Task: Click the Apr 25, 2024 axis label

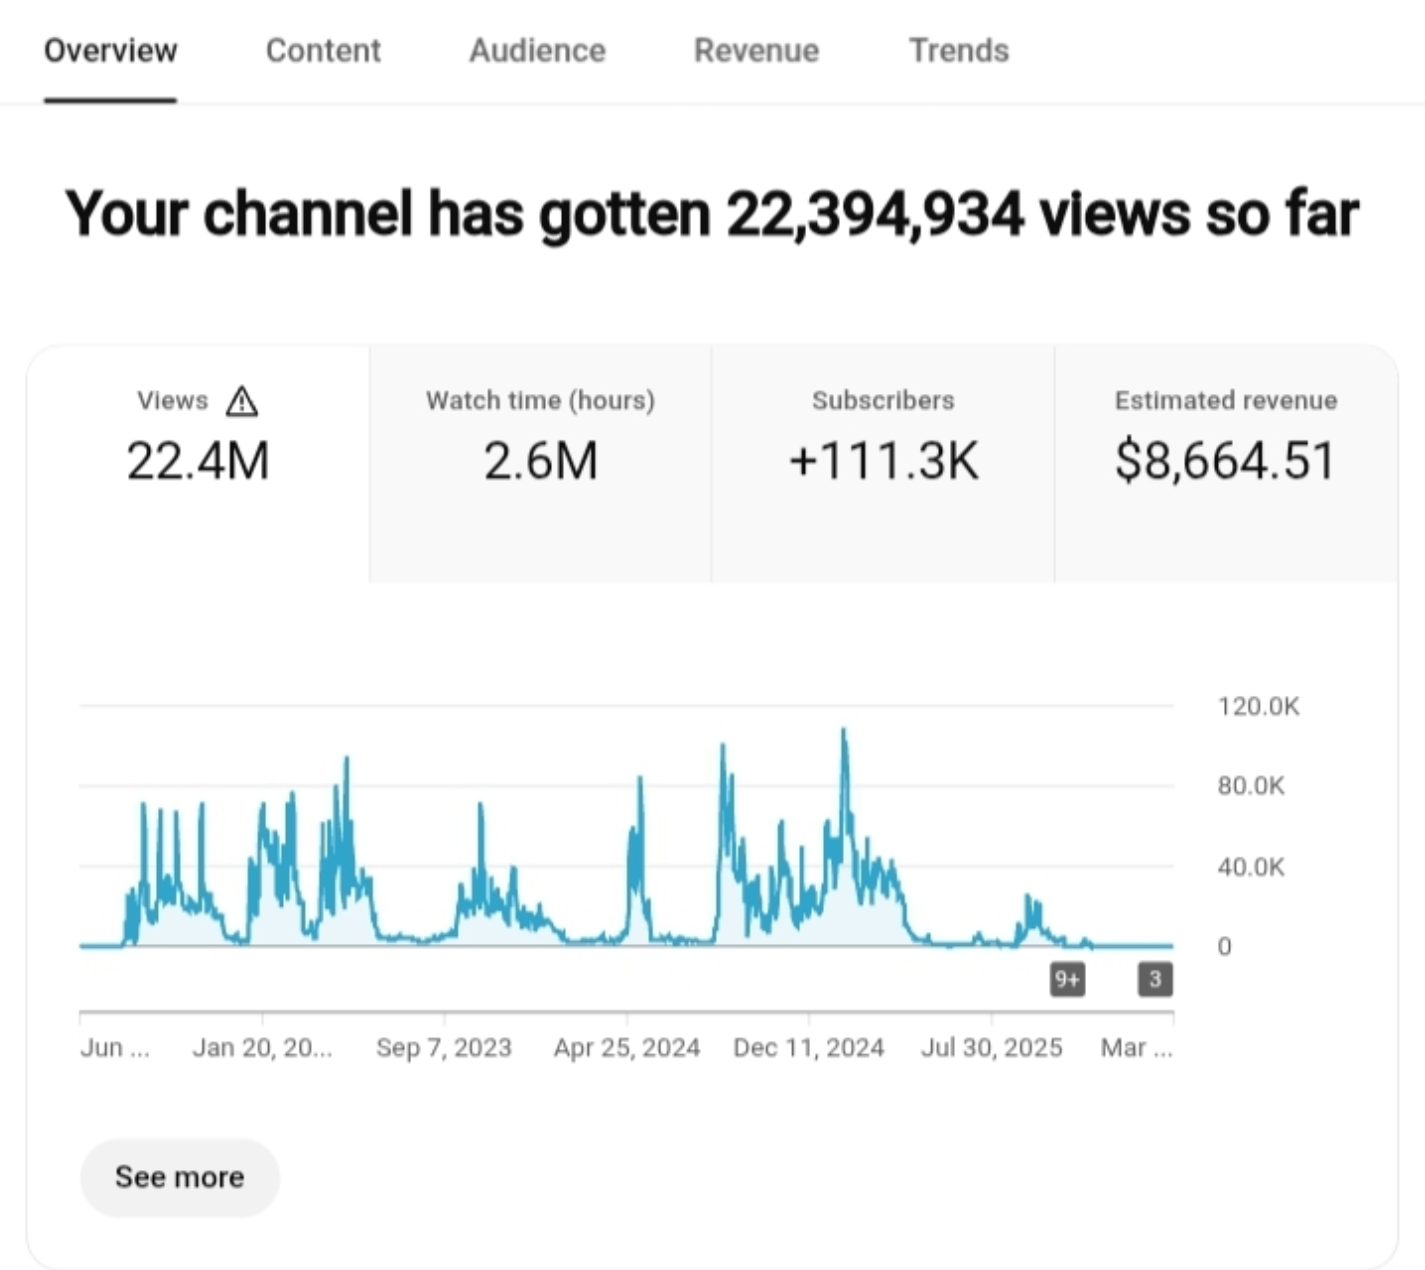Action: click(x=626, y=1047)
